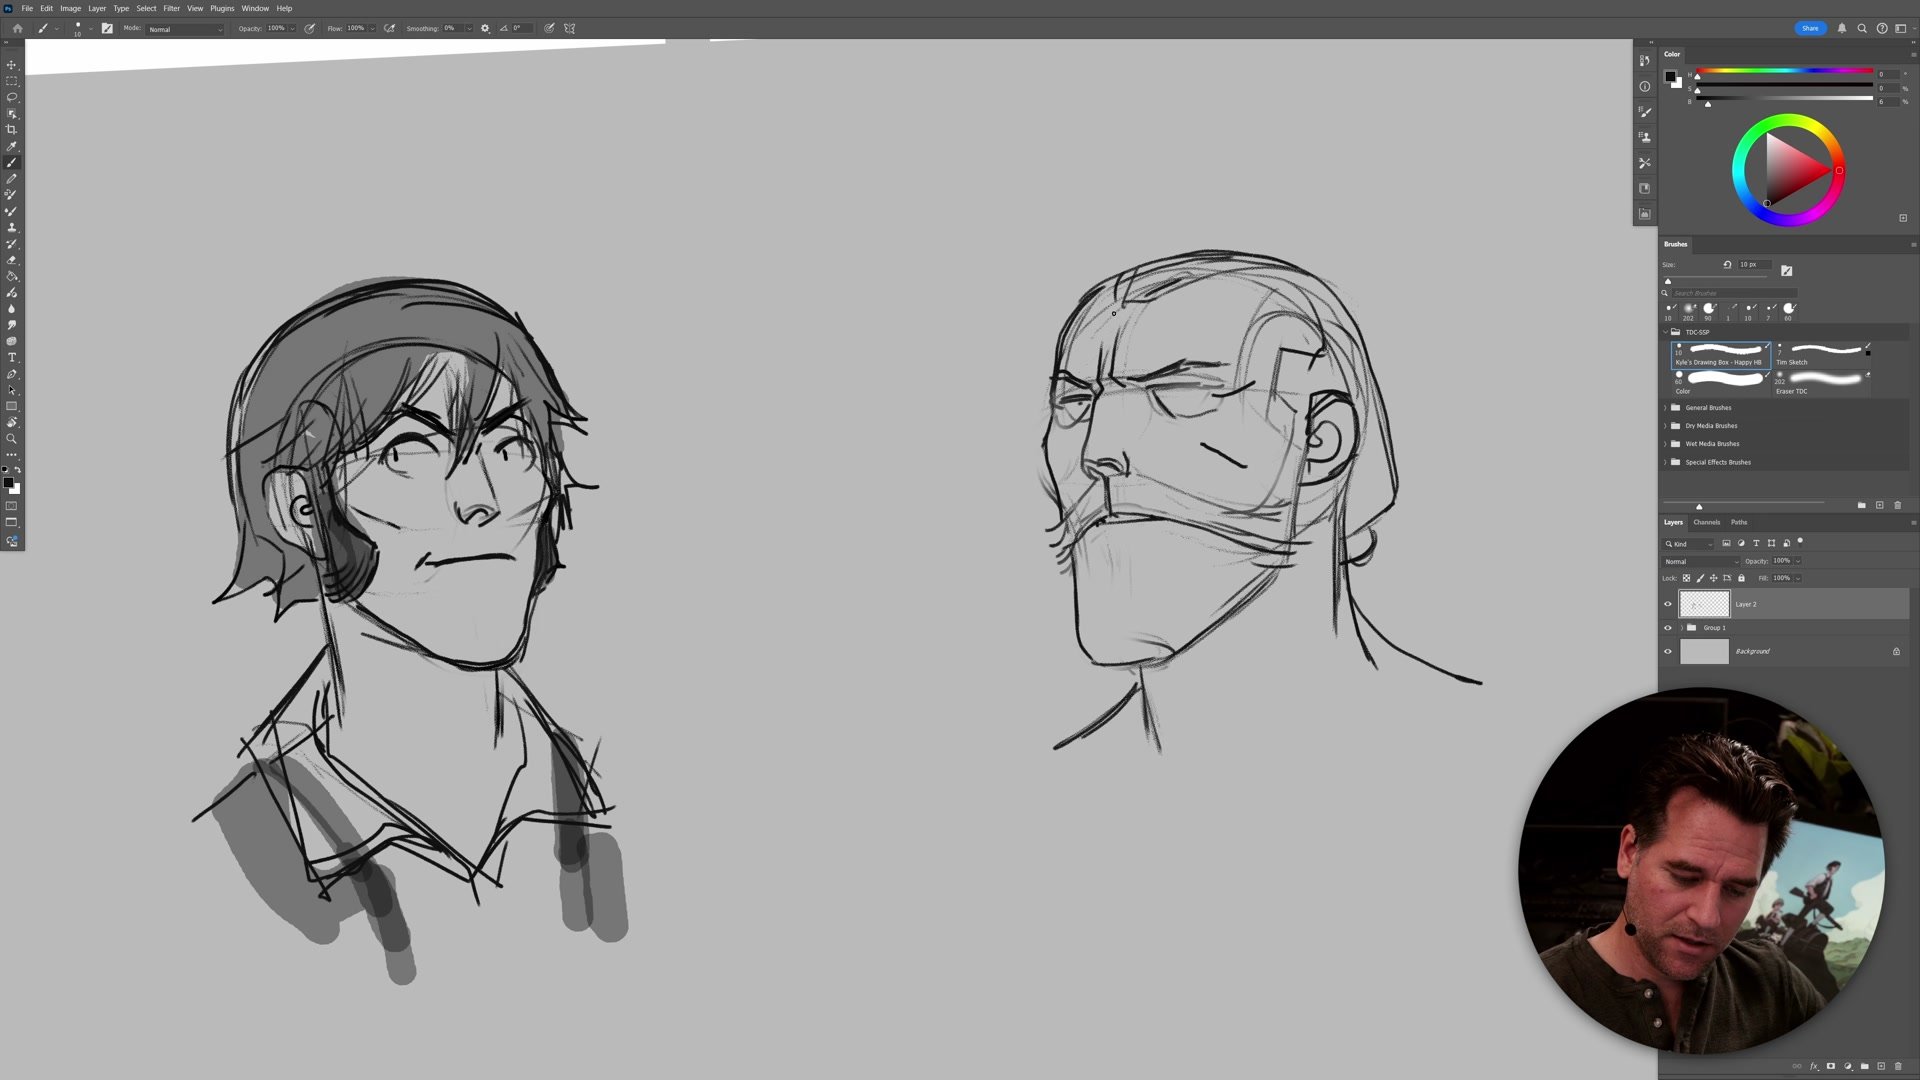Image resolution: width=1920 pixels, height=1080 pixels.
Task: Toggle Group 1 visibility eye
Action: point(1667,628)
